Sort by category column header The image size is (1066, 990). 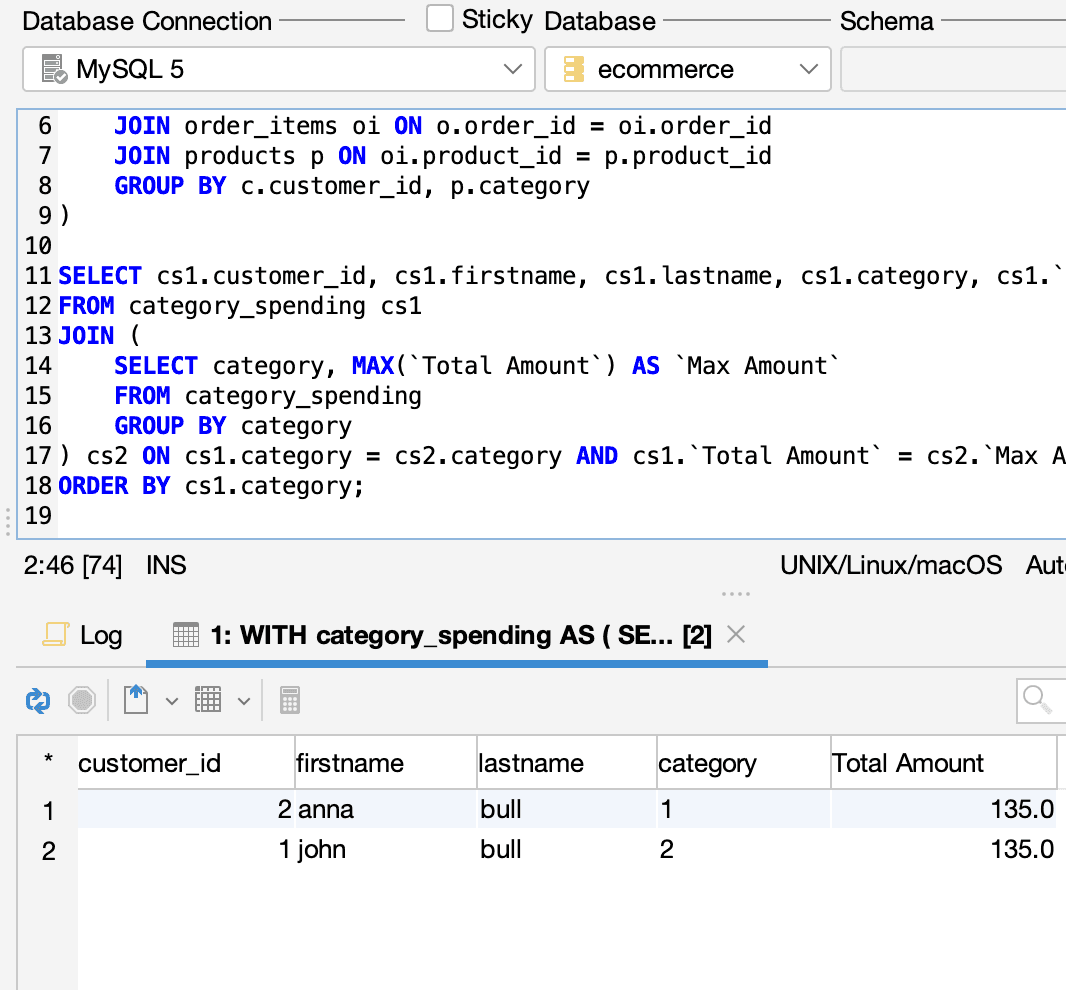click(x=743, y=763)
